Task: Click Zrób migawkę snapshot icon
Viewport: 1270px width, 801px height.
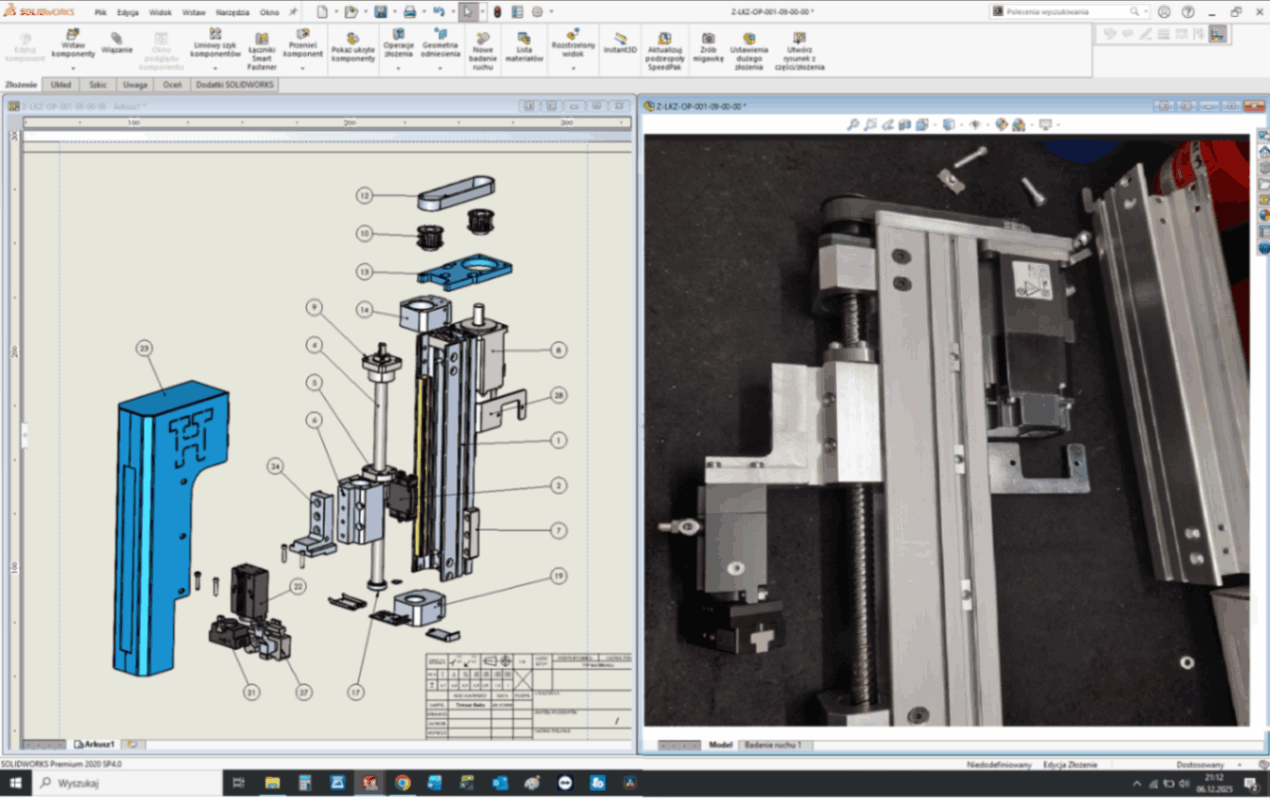Action: pyautogui.click(x=708, y=38)
